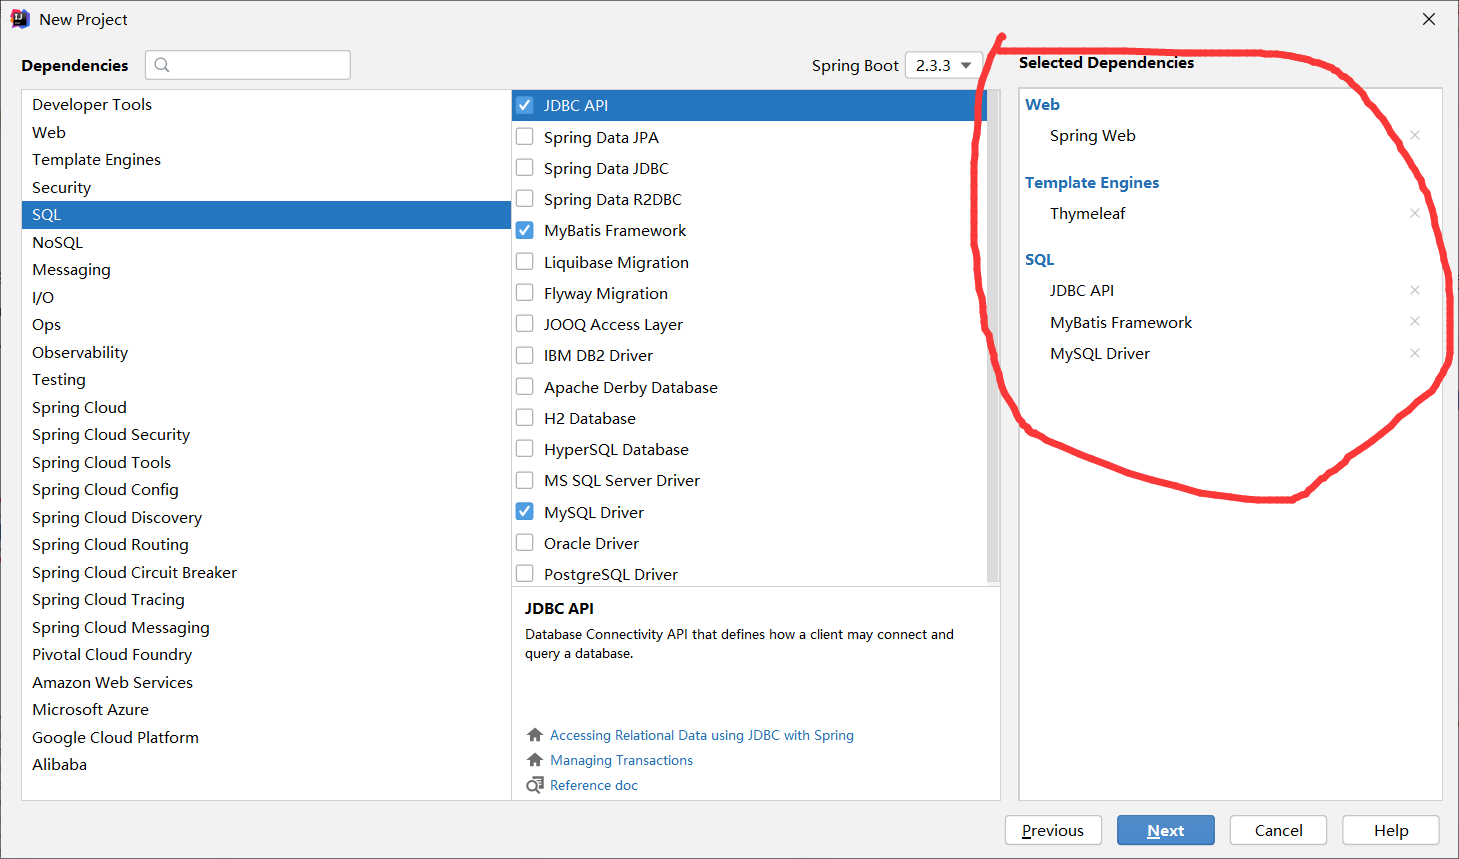
Task: Enable the JOOQ Access Layer checkbox
Action: tap(524, 323)
